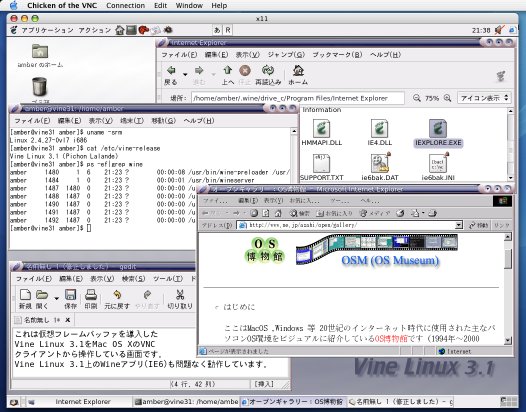The height and width of the screenshot is (412, 526).
Task: Open the gedit Search menu
Action: point(133,278)
